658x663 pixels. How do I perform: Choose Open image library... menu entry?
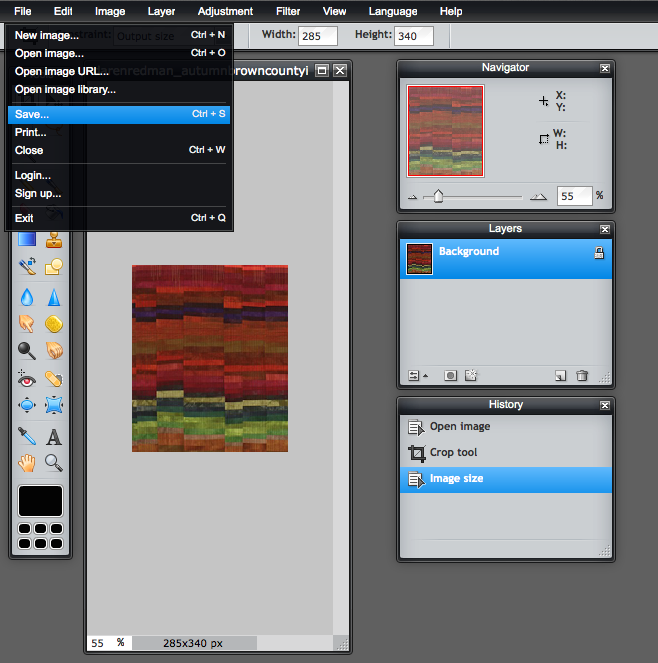point(119,90)
